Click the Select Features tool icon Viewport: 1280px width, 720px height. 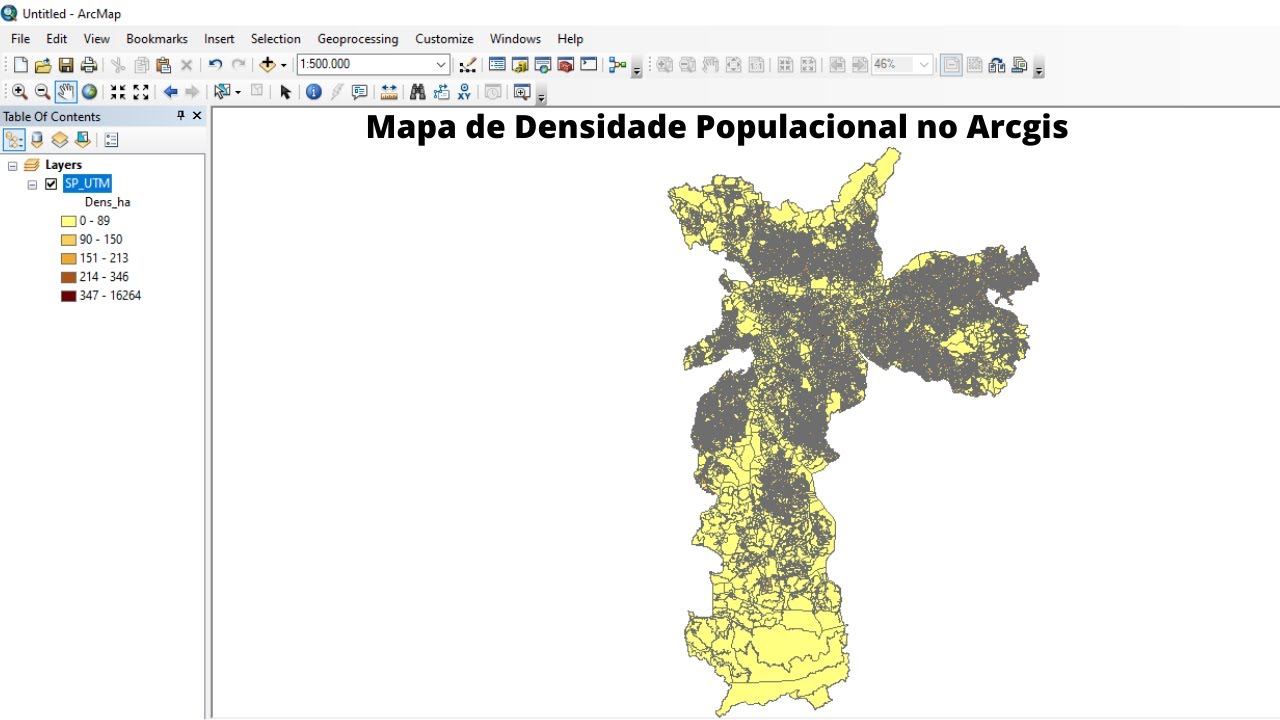pyautogui.click(x=222, y=92)
